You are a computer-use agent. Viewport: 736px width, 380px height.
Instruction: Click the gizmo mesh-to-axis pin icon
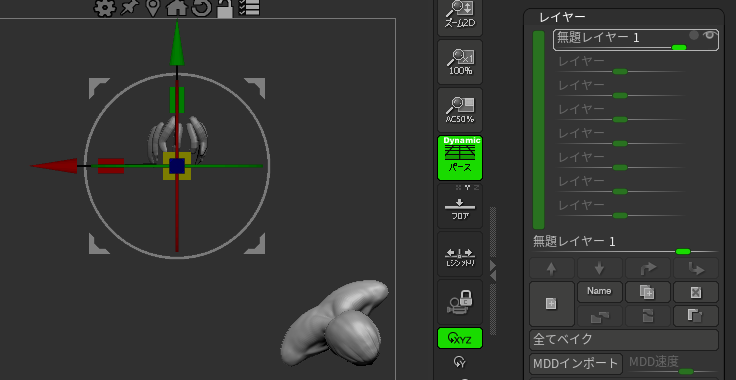(x=128, y=8)
